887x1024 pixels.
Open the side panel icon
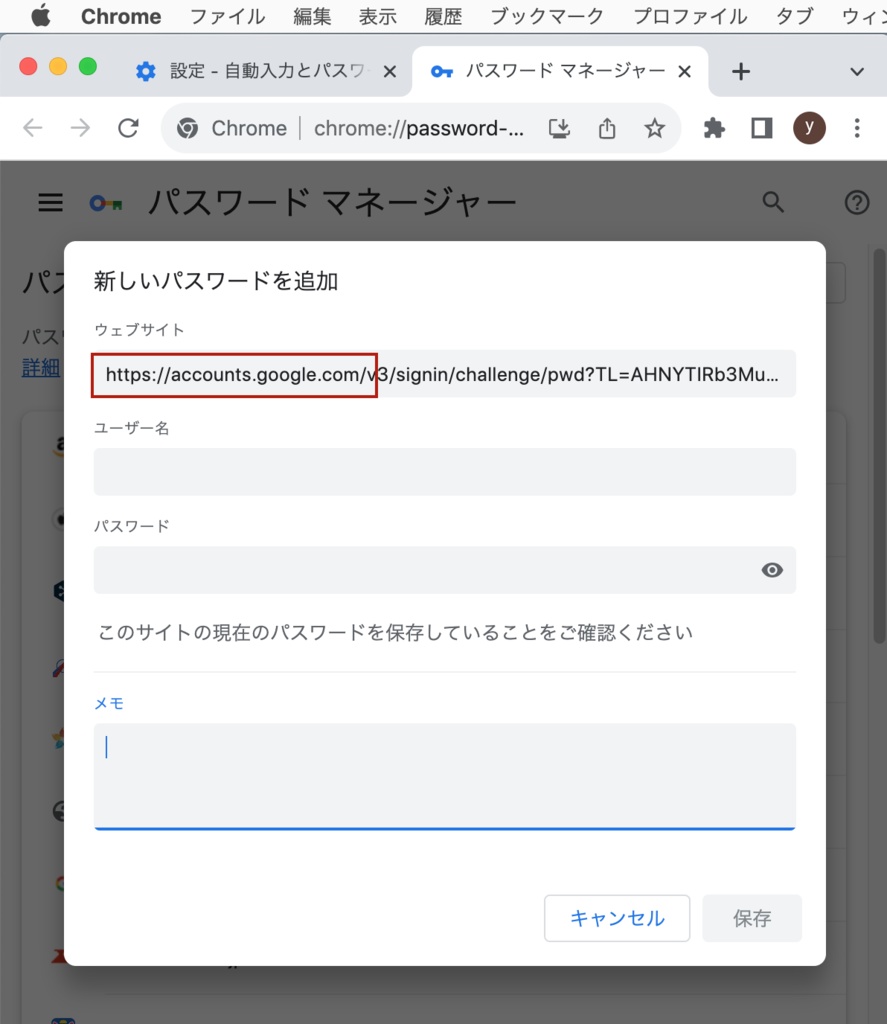coord(761,128)
